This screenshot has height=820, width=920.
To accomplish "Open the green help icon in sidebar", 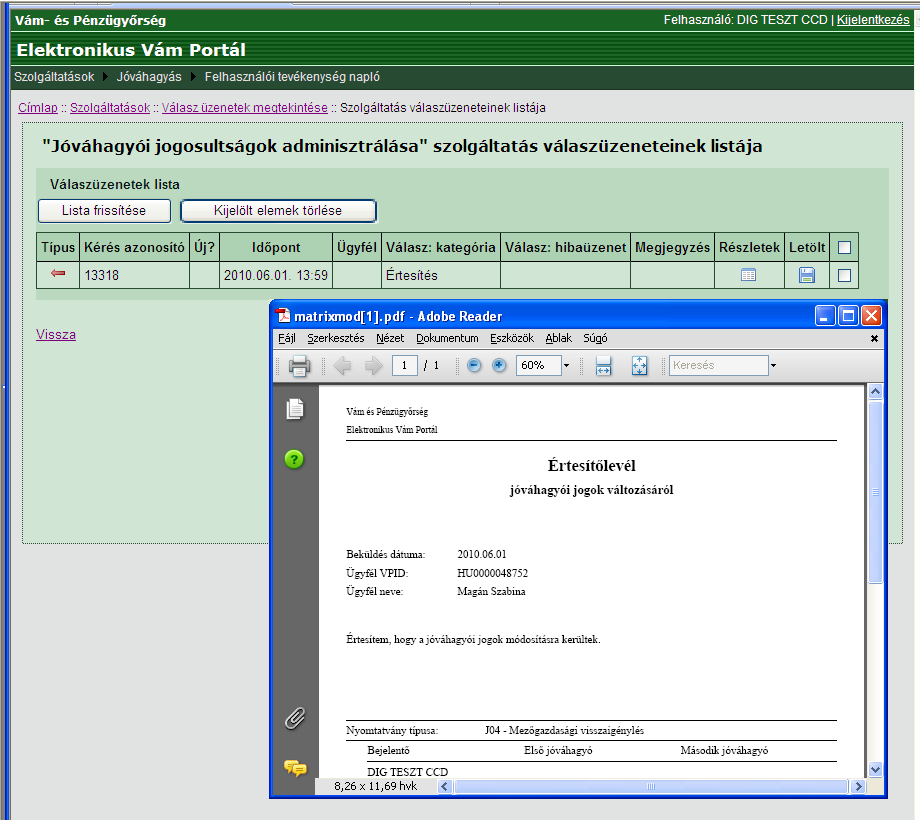I will (x=294, y=459).
